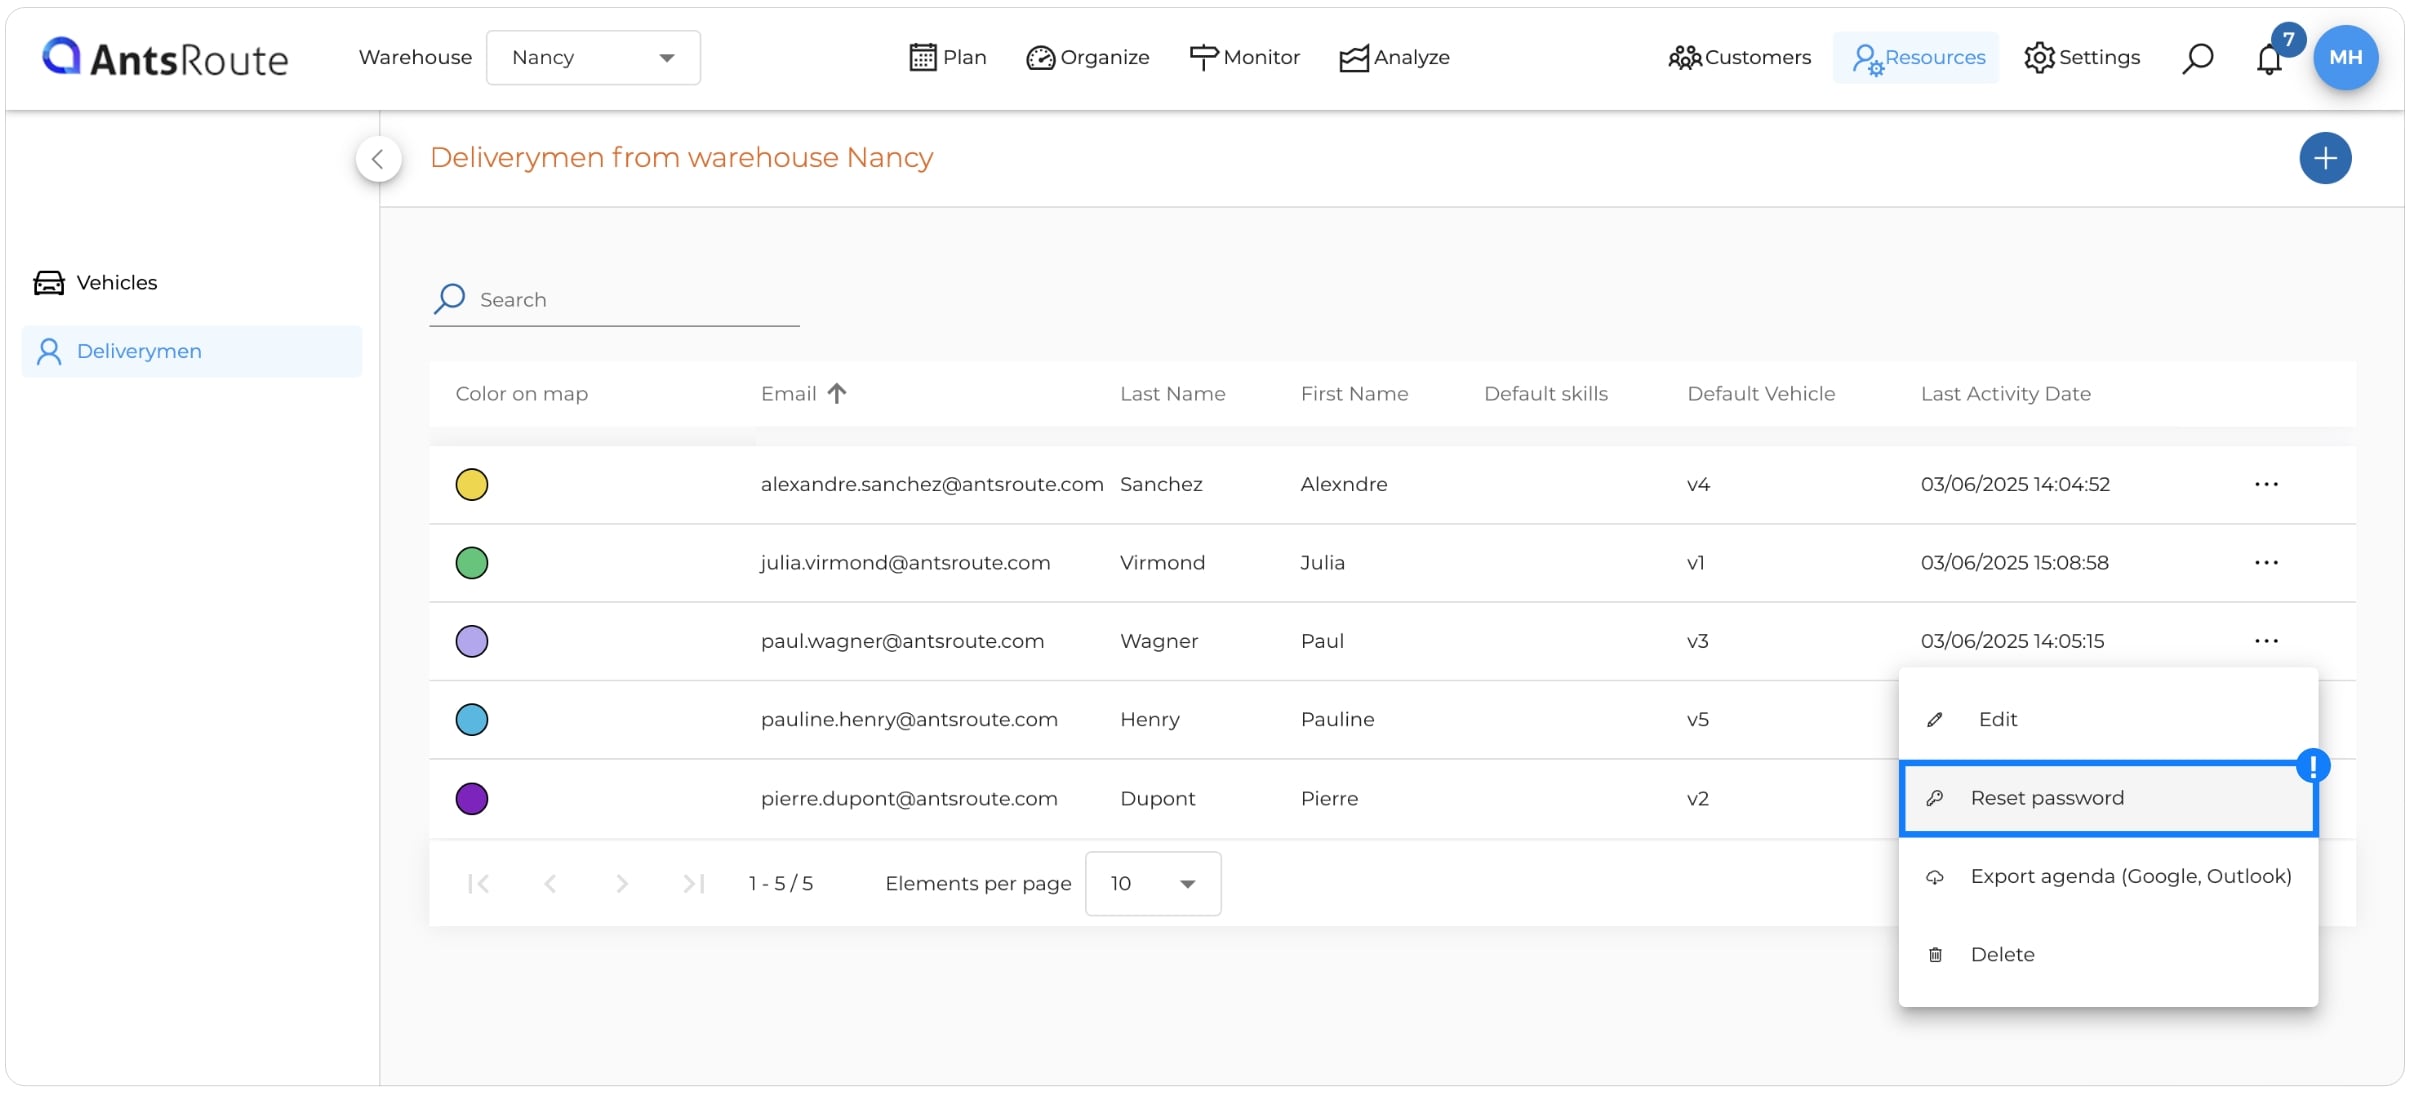Go to the Organize section

click(1087, 57)
